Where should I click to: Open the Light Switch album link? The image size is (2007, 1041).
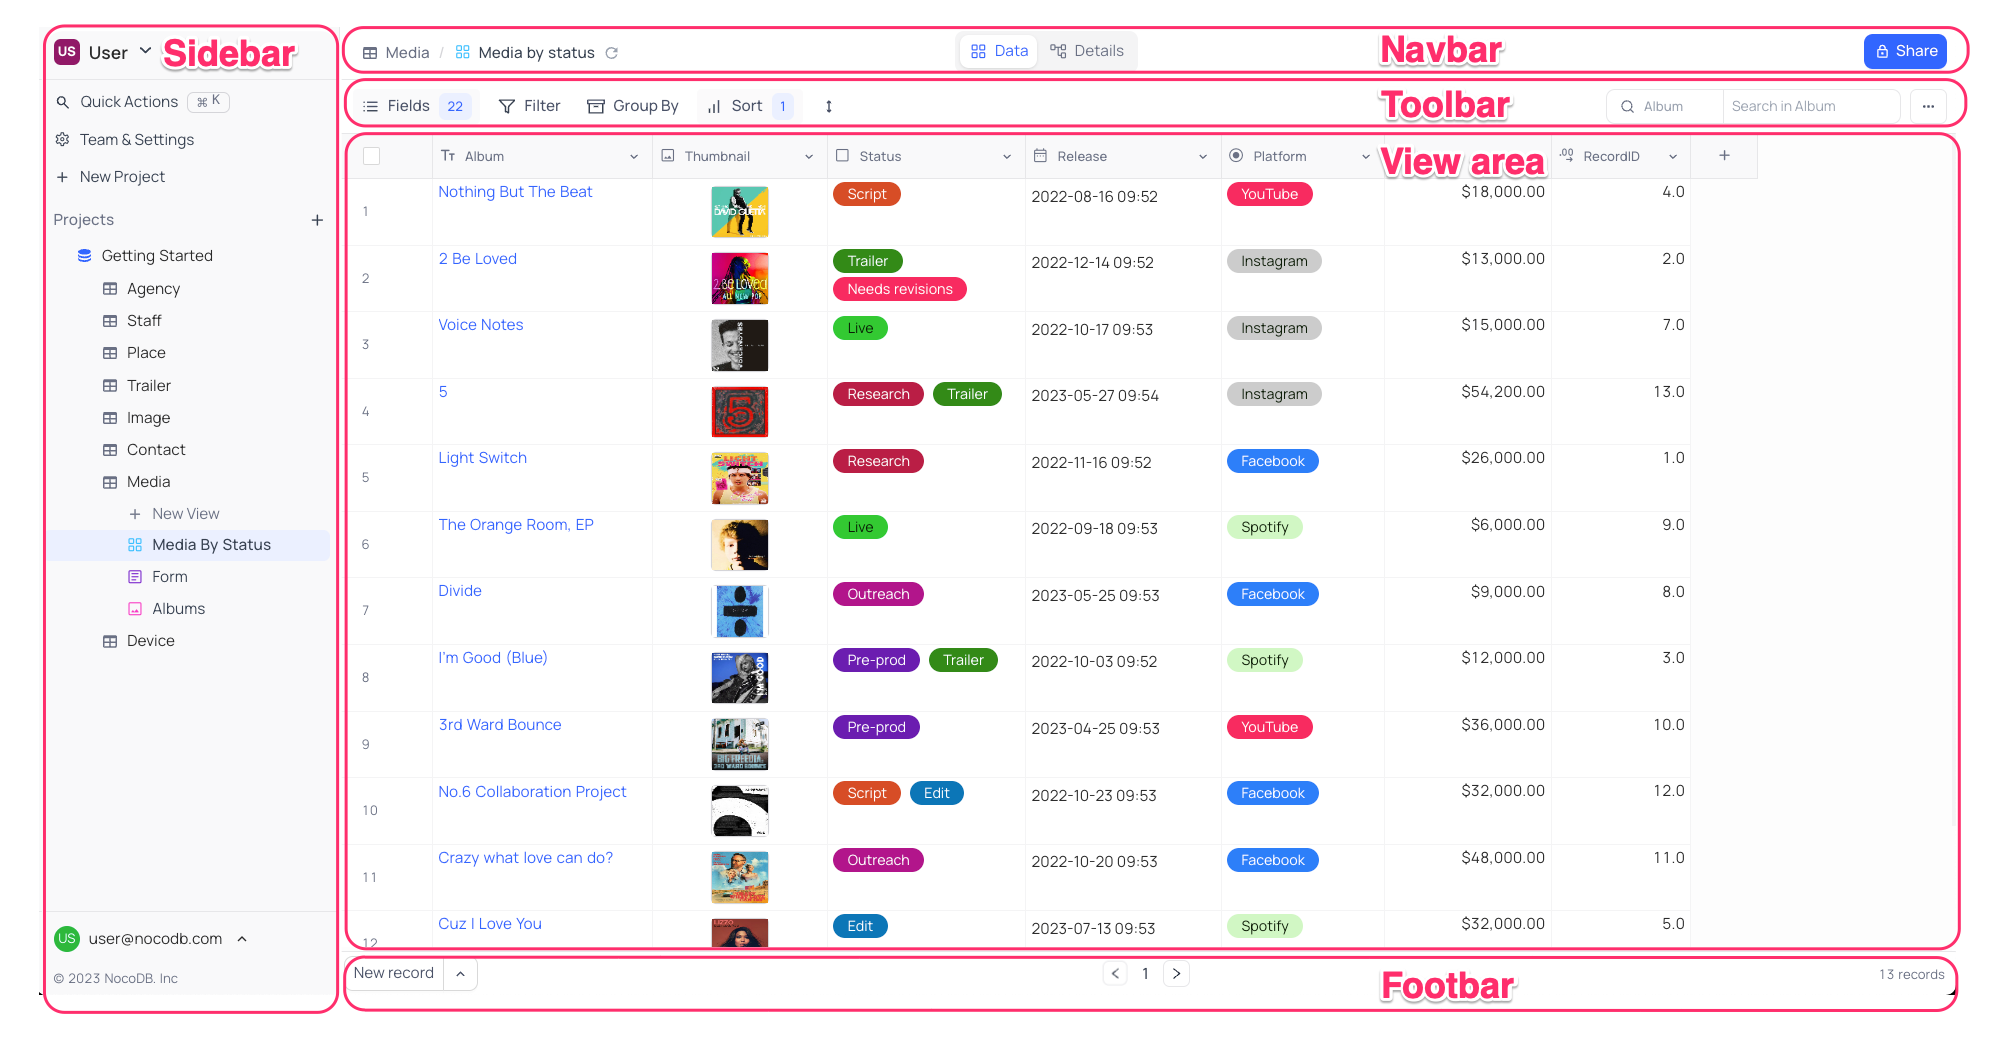(x=482, y=458)
